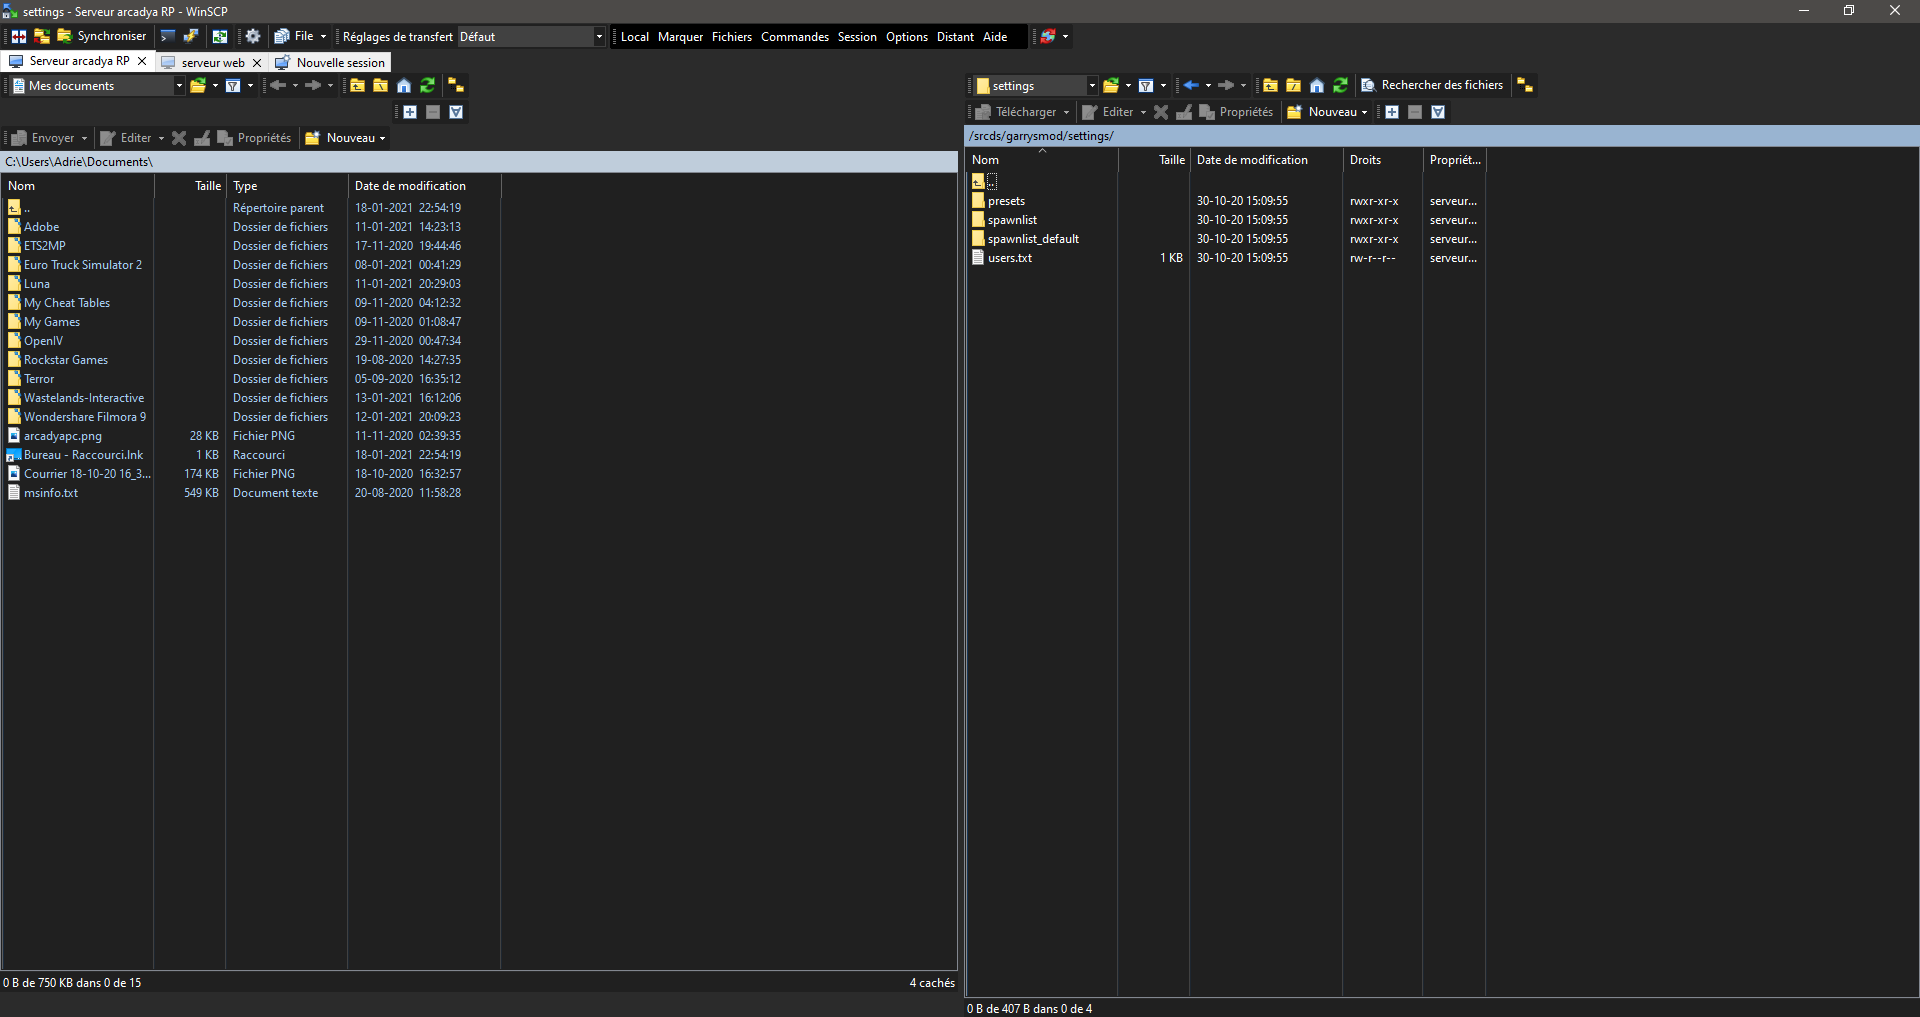Open Mes documents drive dropdown
The height and width of the screenshot is (1017, 1920).
[179, 86]
